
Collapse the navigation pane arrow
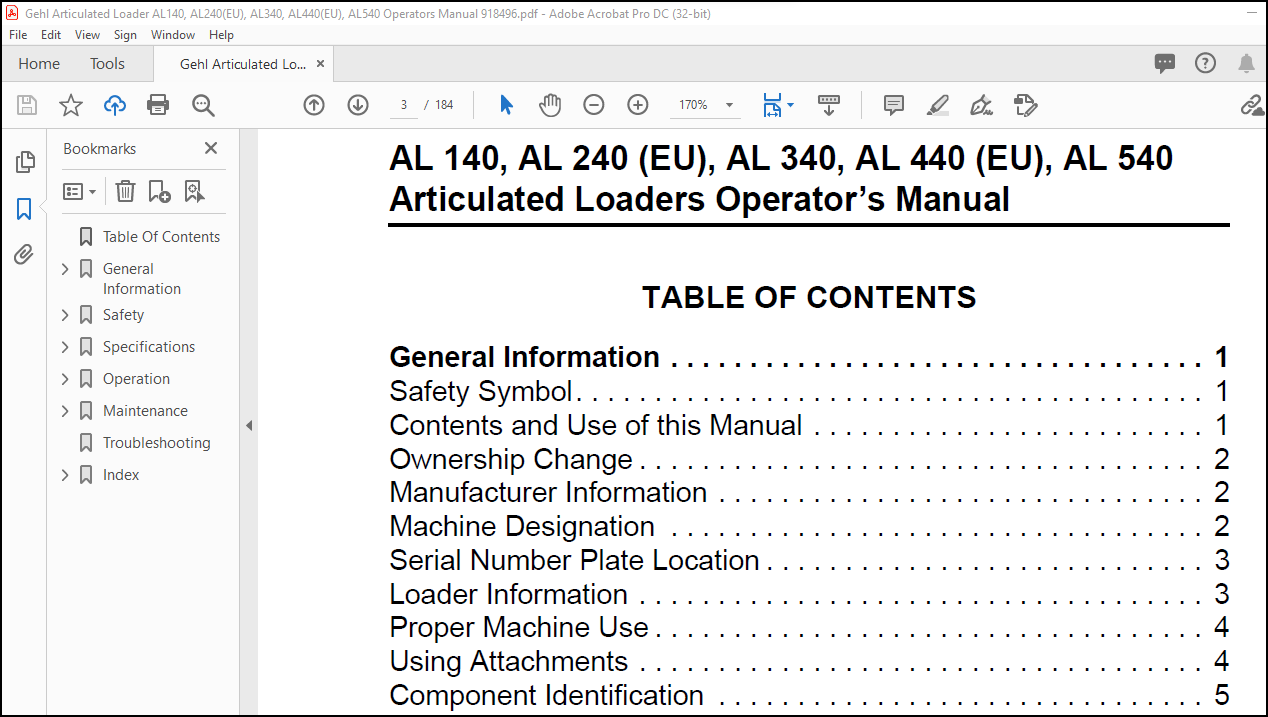pos(249,425)
